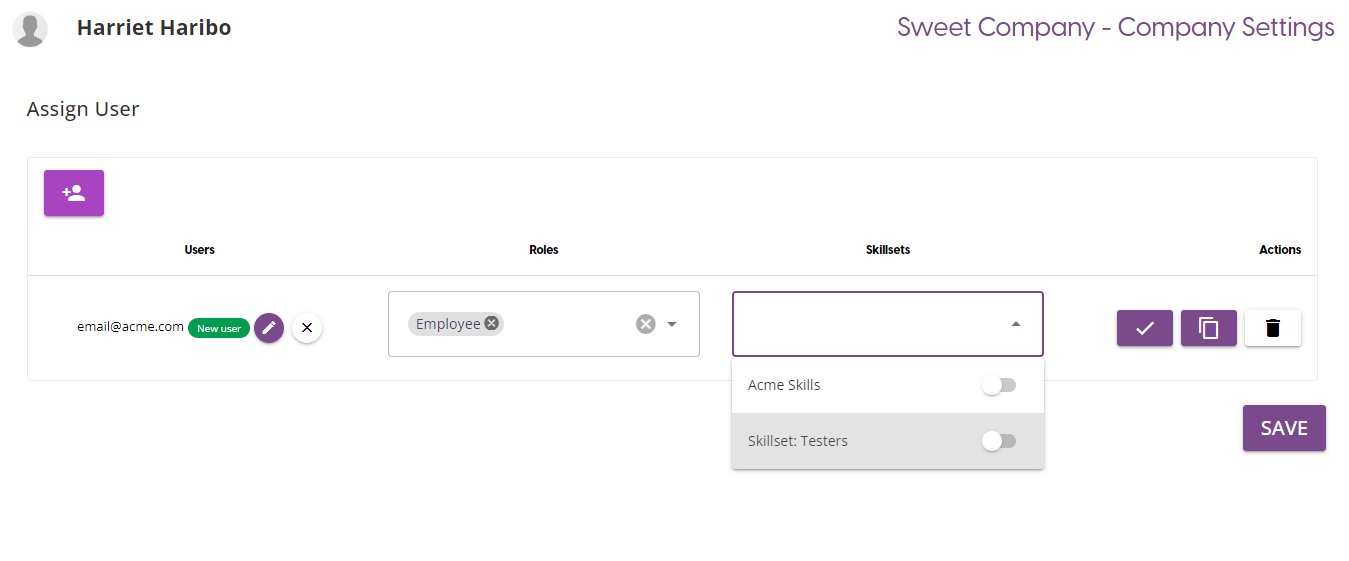Turn on the Skillset: Testers switch

pos(998,441)
